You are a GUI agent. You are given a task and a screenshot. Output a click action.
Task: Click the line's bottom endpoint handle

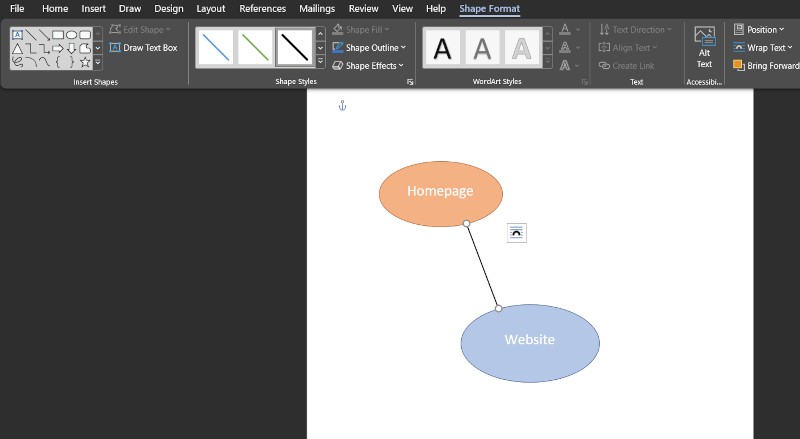coord(499,308)
